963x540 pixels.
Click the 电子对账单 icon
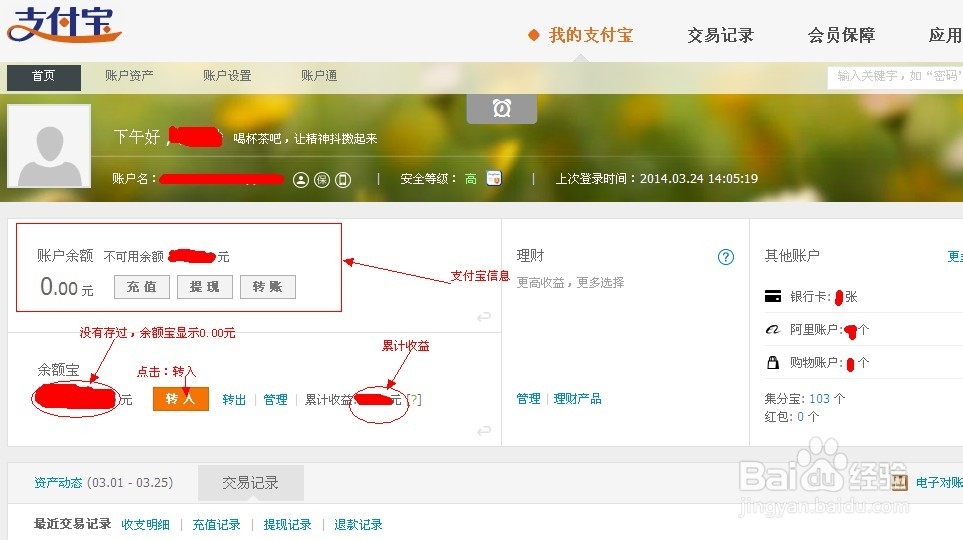[899, 482]
